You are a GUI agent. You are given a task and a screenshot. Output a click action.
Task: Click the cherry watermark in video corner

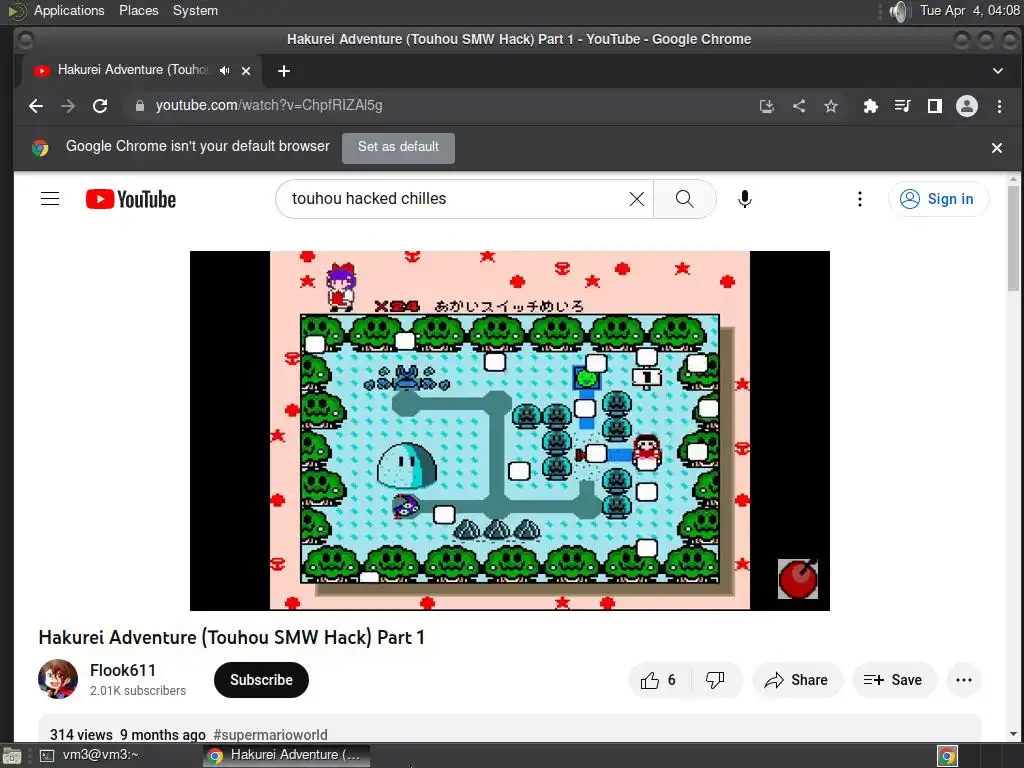798,579
